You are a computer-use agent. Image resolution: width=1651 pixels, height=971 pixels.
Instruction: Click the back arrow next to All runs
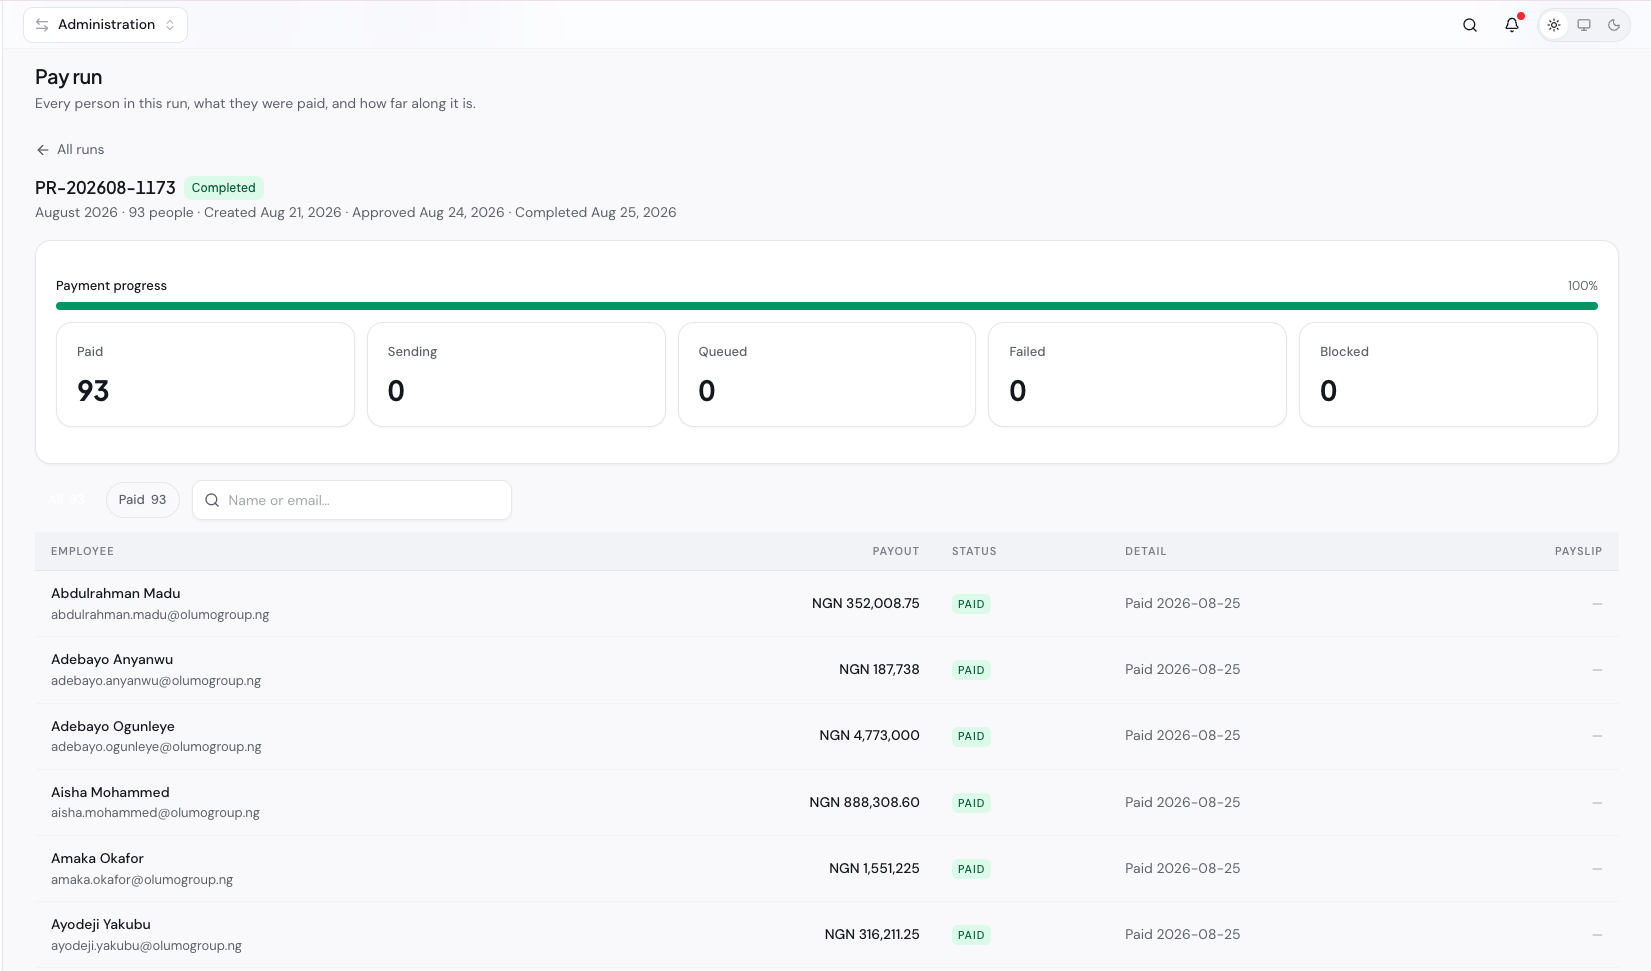[x=42, y=150]
